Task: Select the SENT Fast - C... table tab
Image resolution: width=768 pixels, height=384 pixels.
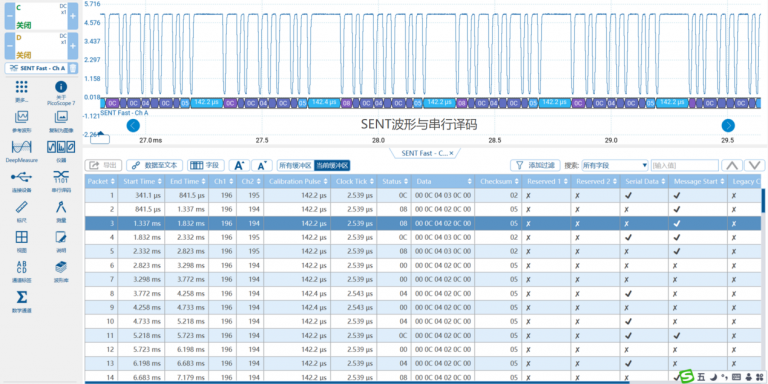Action: click(x=424, y=153)
